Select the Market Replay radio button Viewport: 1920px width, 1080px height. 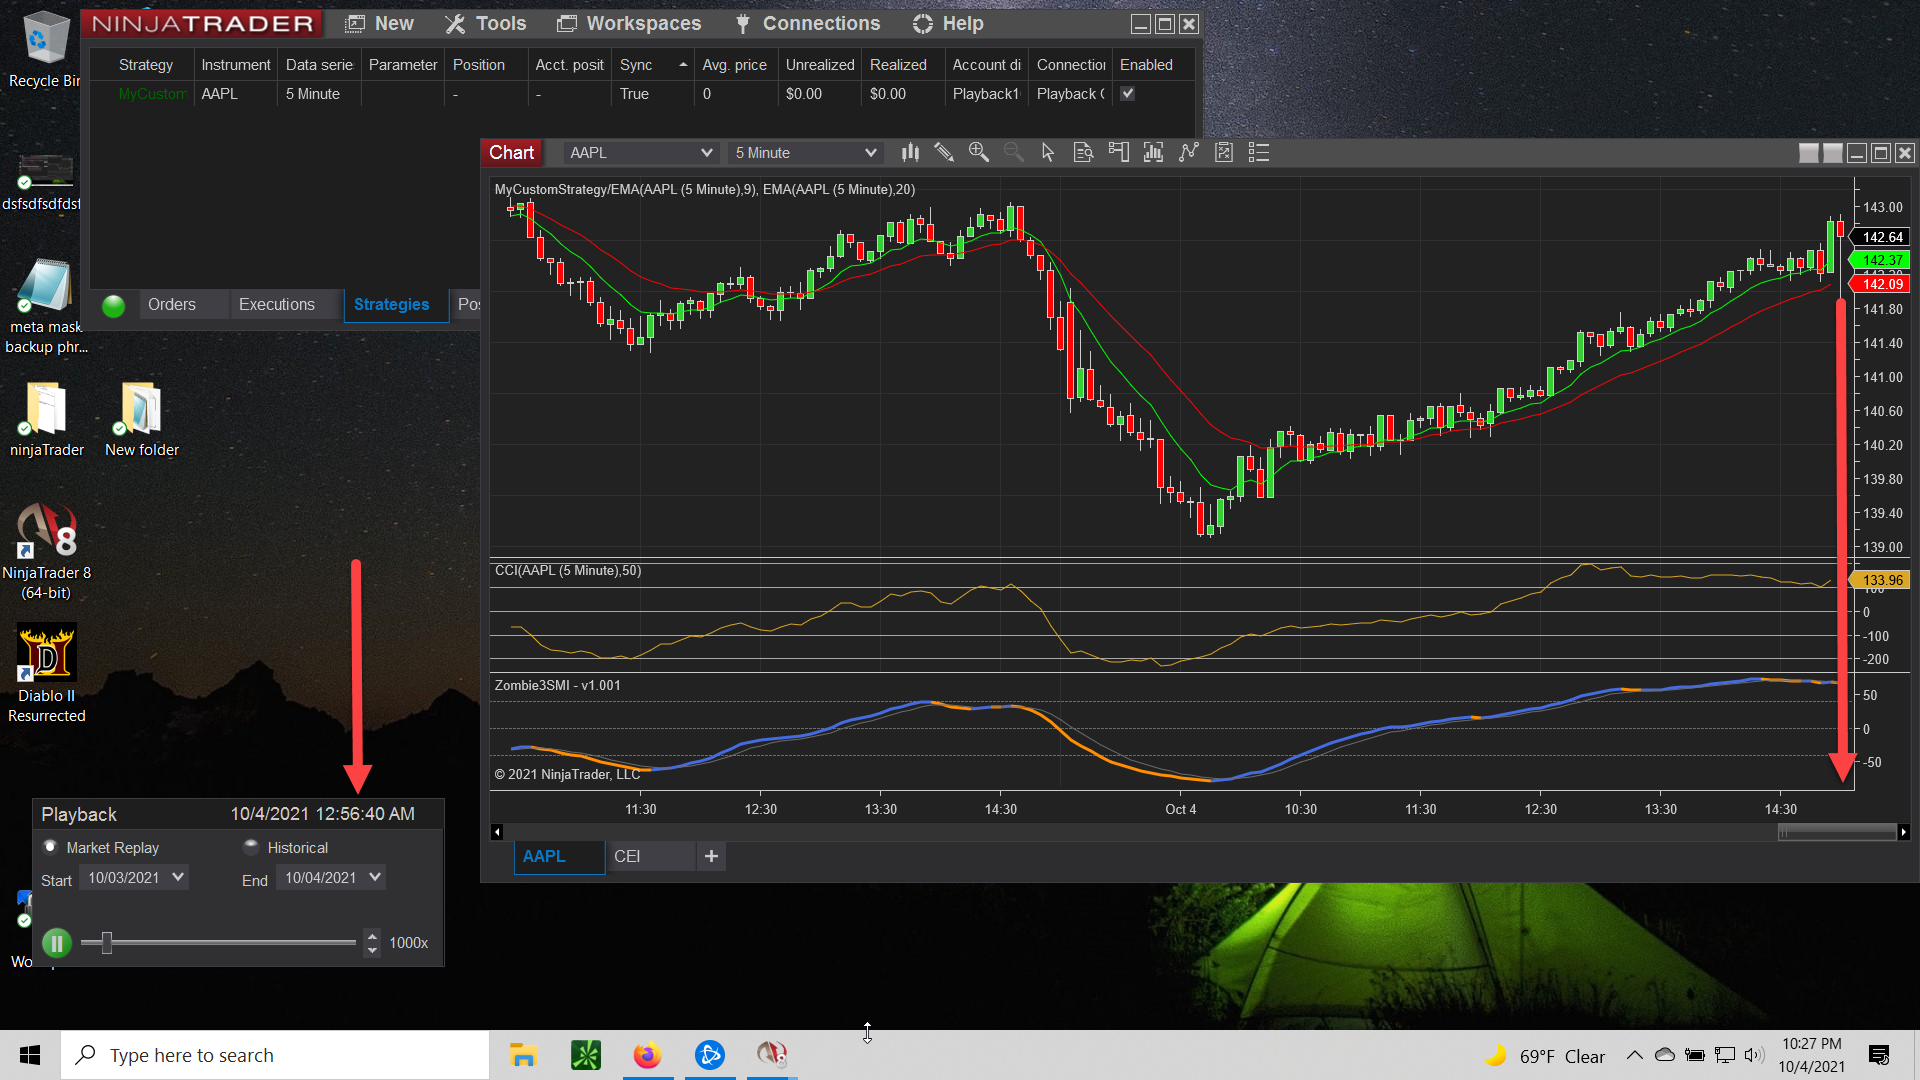(51, 847)
